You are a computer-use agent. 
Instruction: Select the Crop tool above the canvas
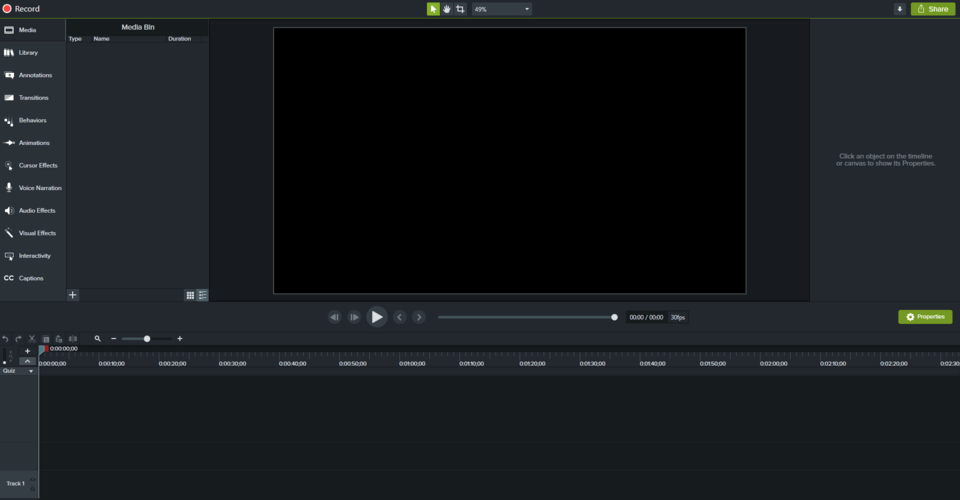460,9
